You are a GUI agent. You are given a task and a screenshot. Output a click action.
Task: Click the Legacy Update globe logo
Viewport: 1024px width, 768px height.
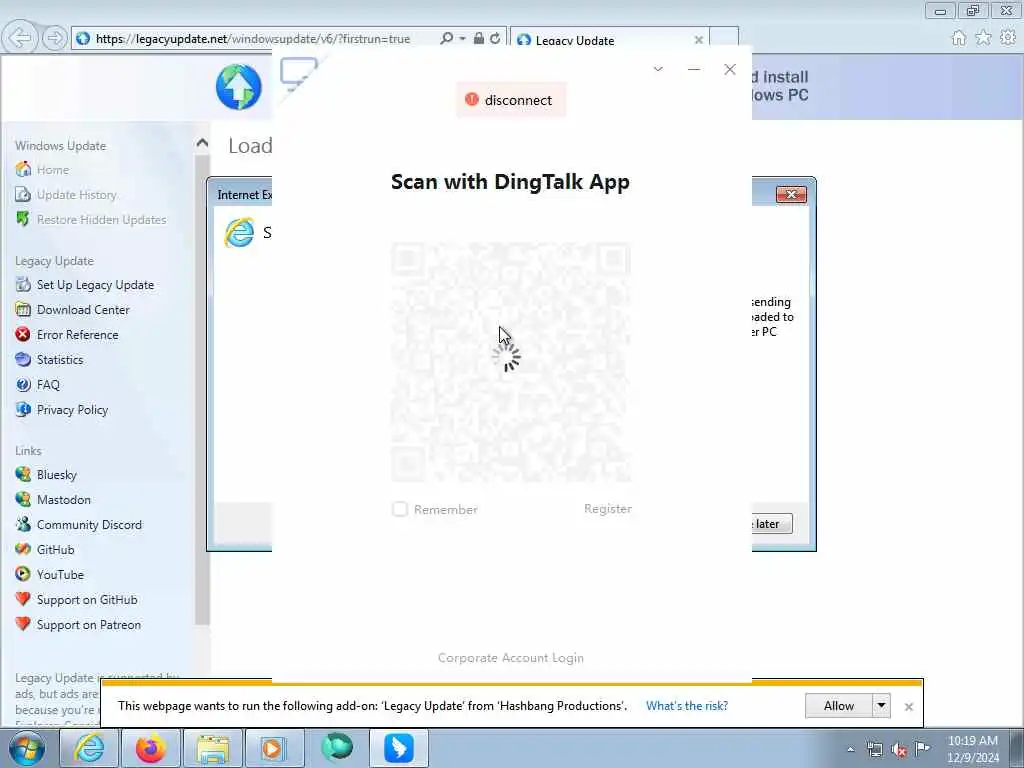[239, 87]
